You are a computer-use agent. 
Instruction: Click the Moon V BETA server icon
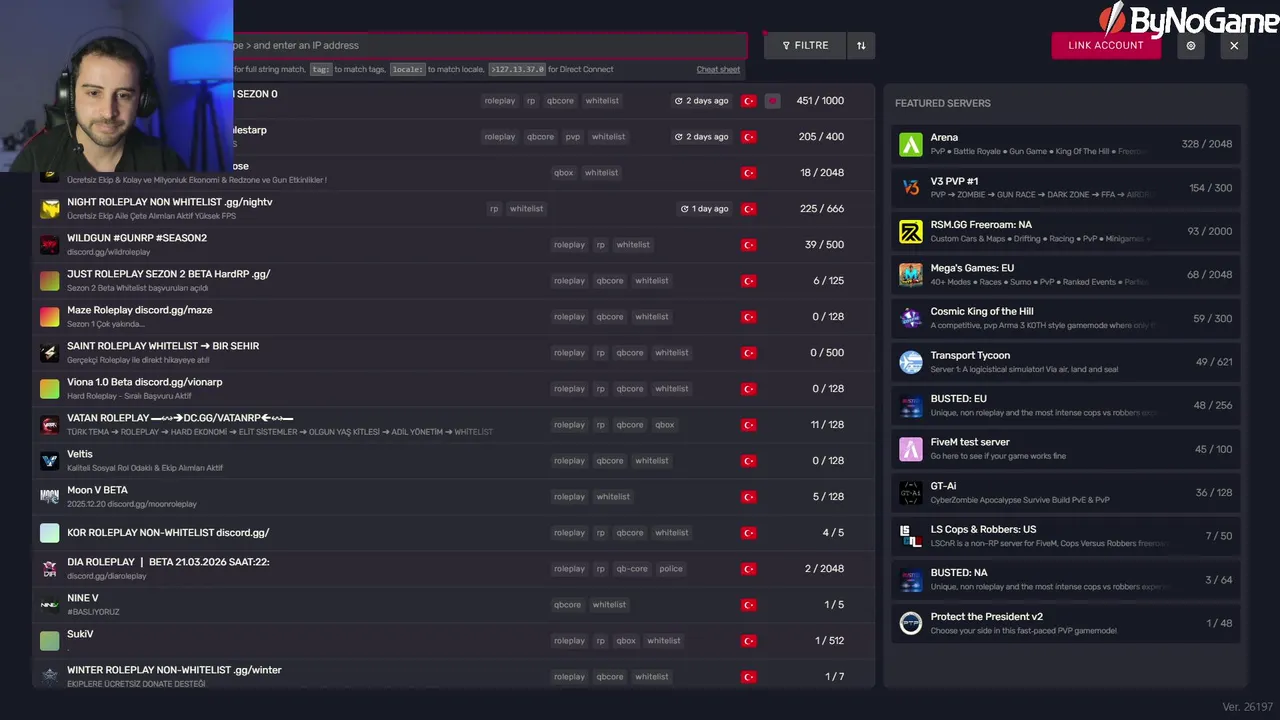pyautogui.click(x=50, y=497)
